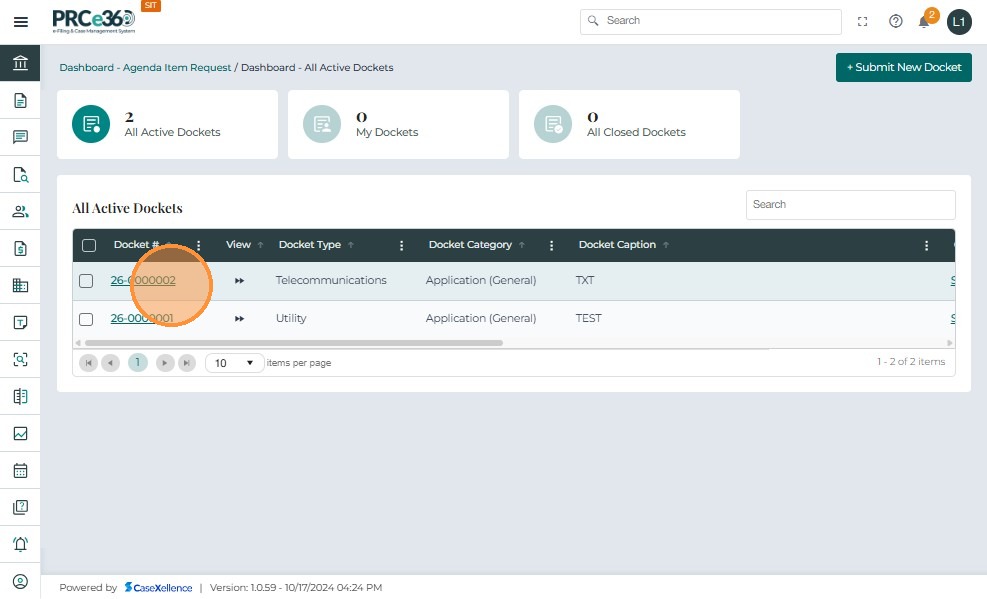Select the All Closed Dockets card
The image size is (987, 599).
tap(629, 124)
